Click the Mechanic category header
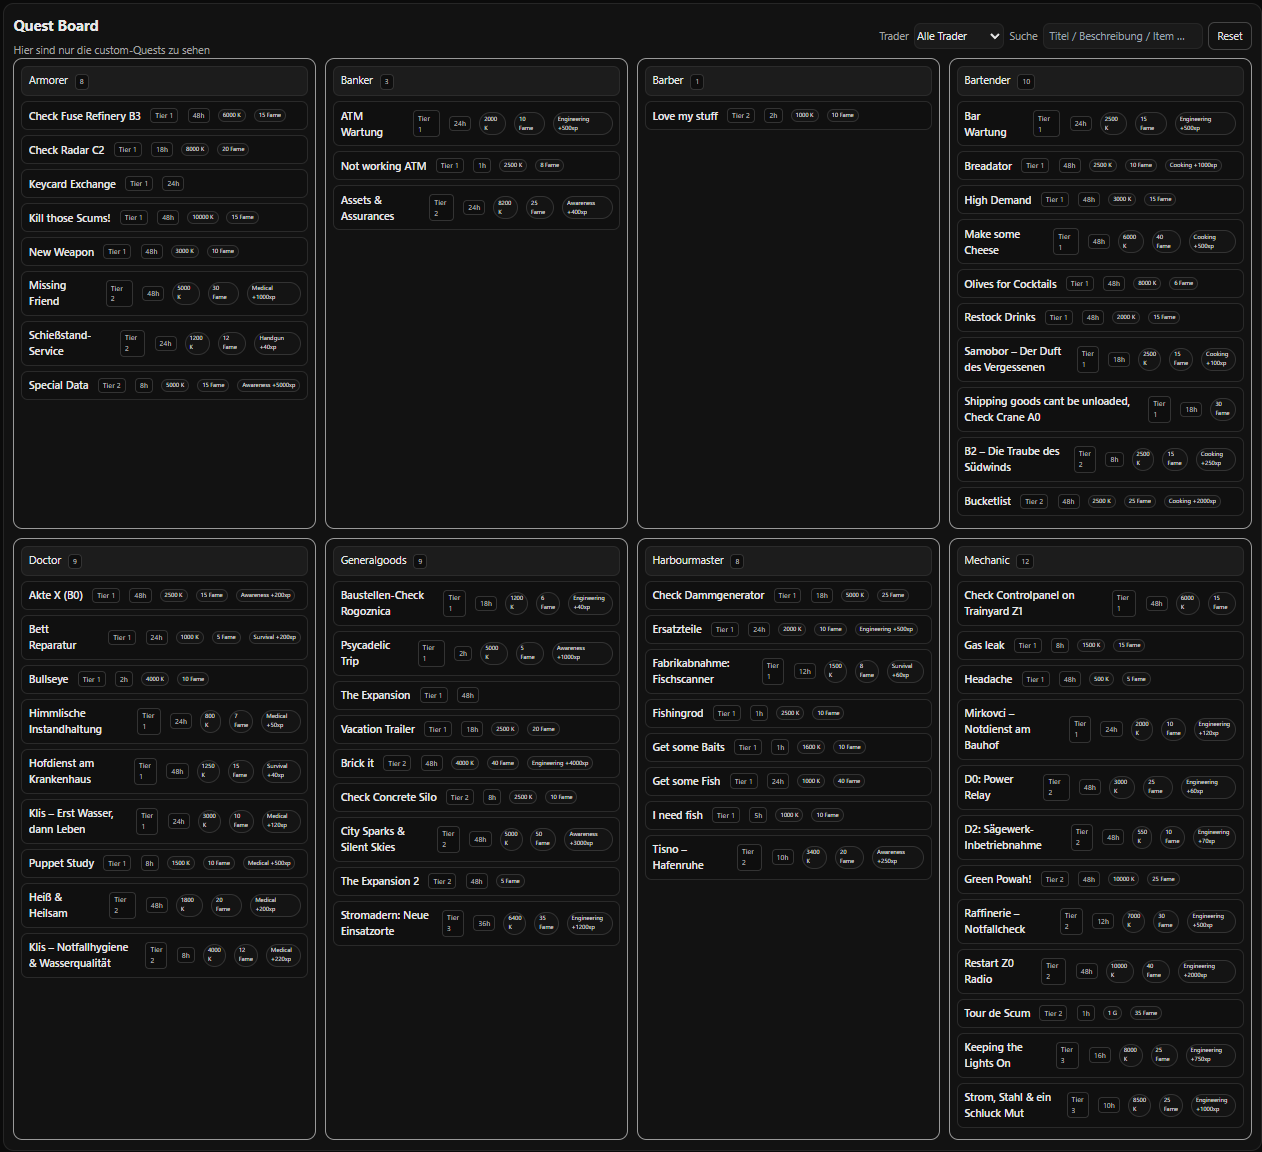Image resolution: width=1262 pixels, height=1152 pixels. pos(986,561)
